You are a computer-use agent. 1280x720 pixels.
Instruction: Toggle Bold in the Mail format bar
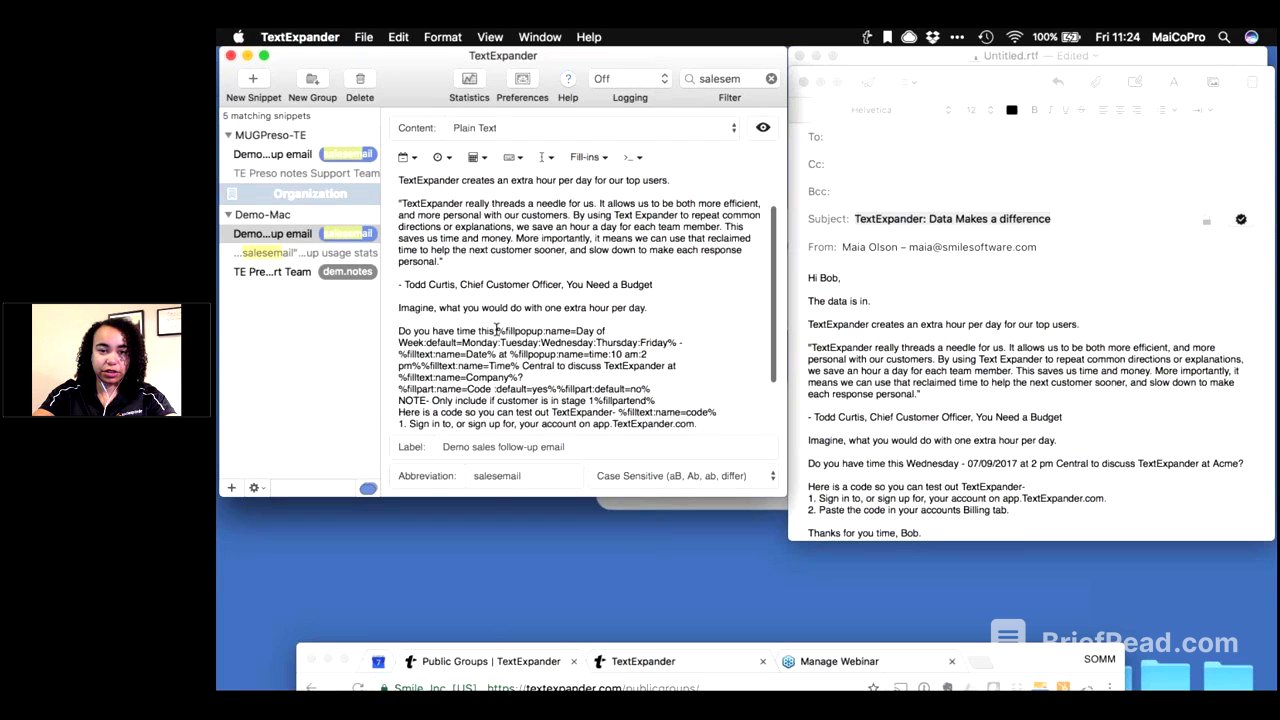point(1034,110)
